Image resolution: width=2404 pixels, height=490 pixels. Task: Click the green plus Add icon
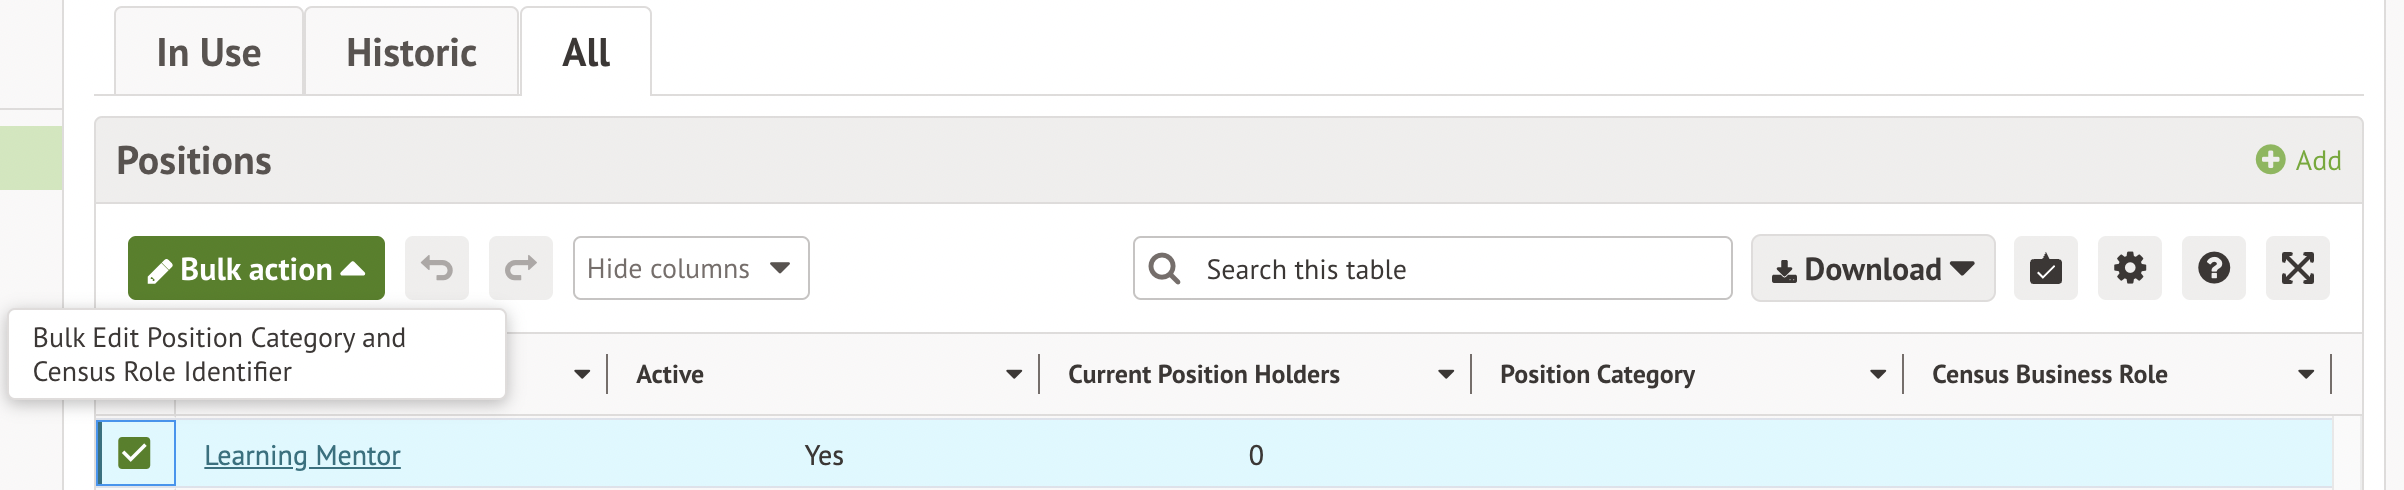click(x=2270, y=160)
